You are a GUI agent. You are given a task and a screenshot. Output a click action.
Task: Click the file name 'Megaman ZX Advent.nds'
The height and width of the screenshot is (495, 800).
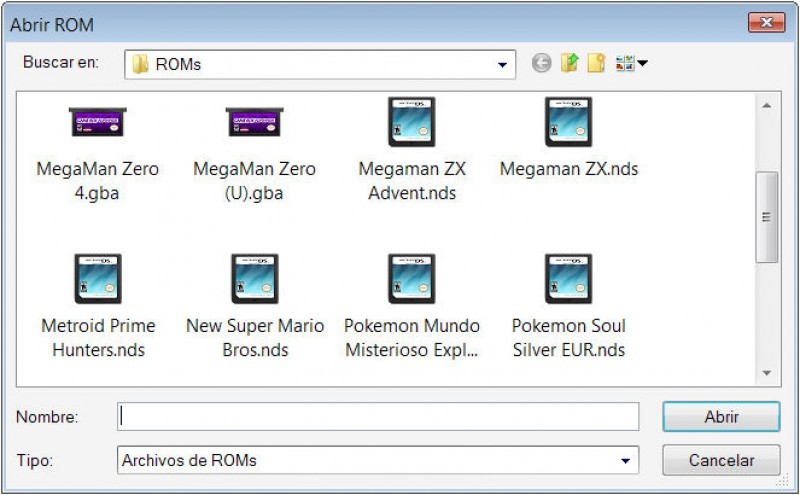(412, 181)
